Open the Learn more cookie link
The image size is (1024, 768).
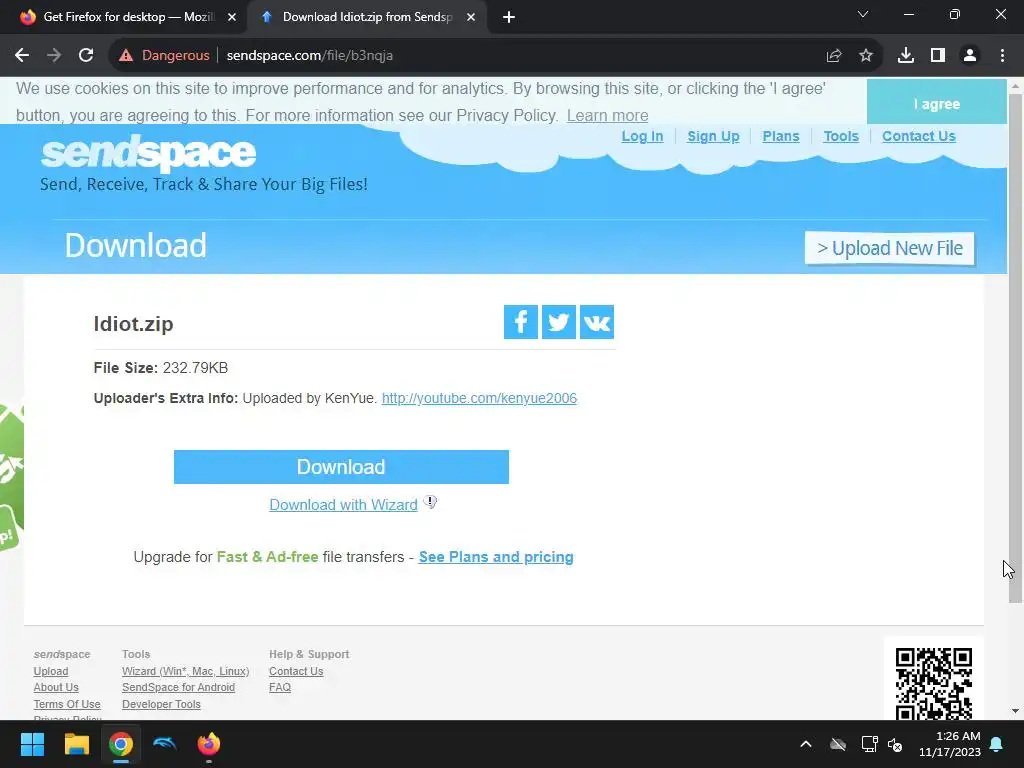(607, 116)
